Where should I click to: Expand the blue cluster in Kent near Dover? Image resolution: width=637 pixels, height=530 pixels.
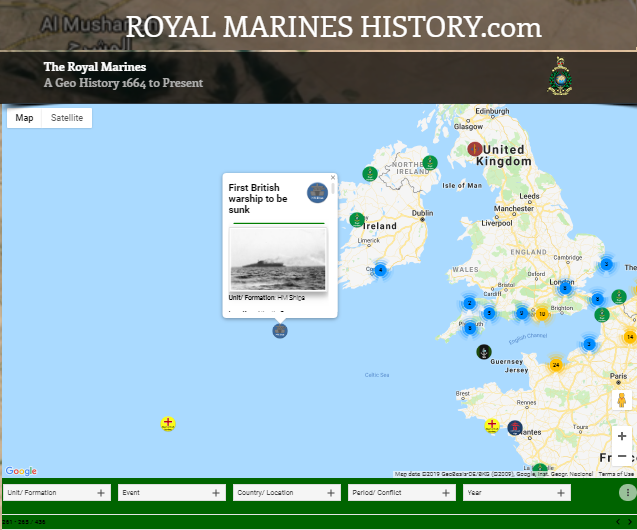pyautogui.click(x=597, y=299)
